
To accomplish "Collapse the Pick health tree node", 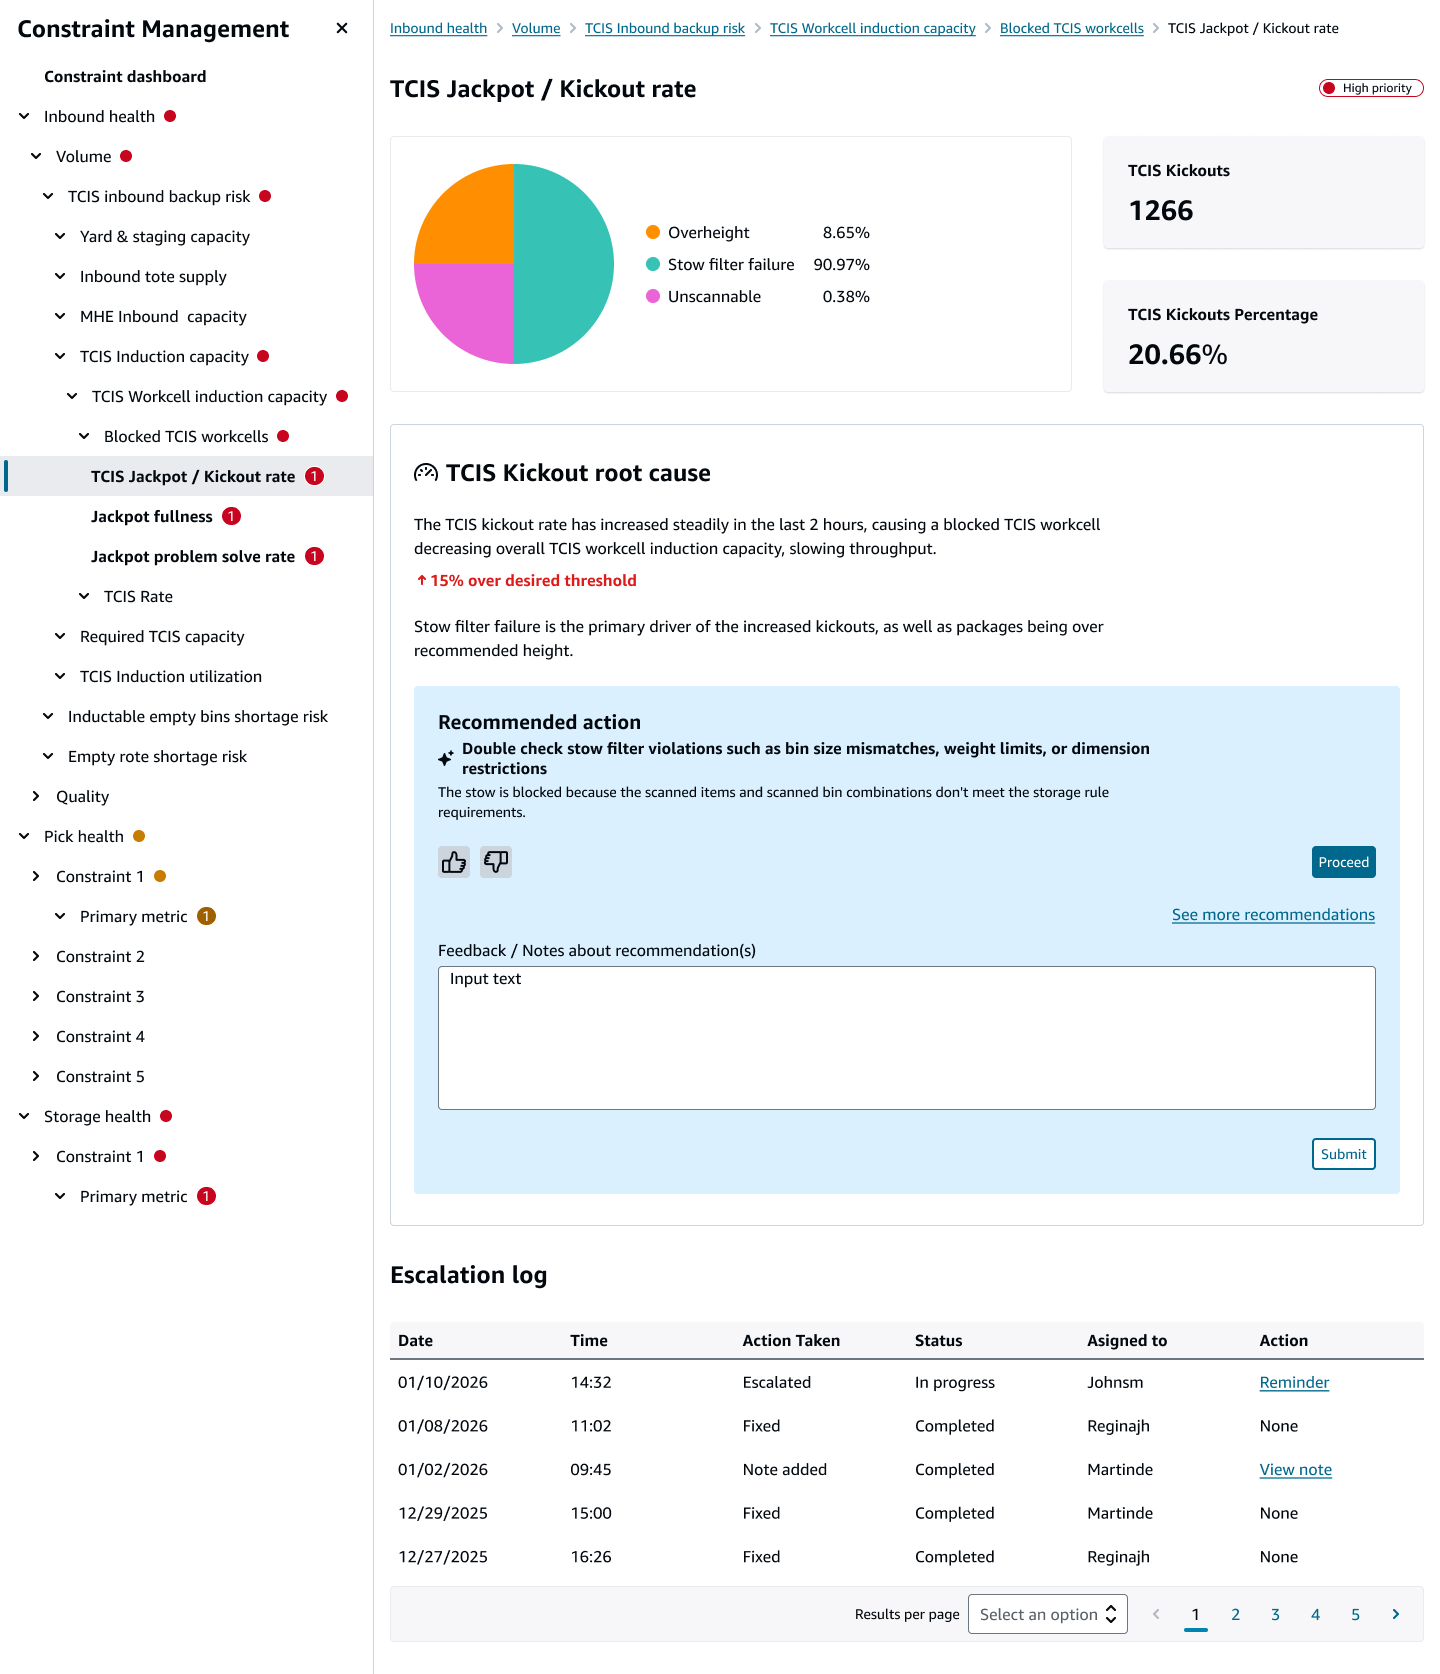I will click(24, 836).
